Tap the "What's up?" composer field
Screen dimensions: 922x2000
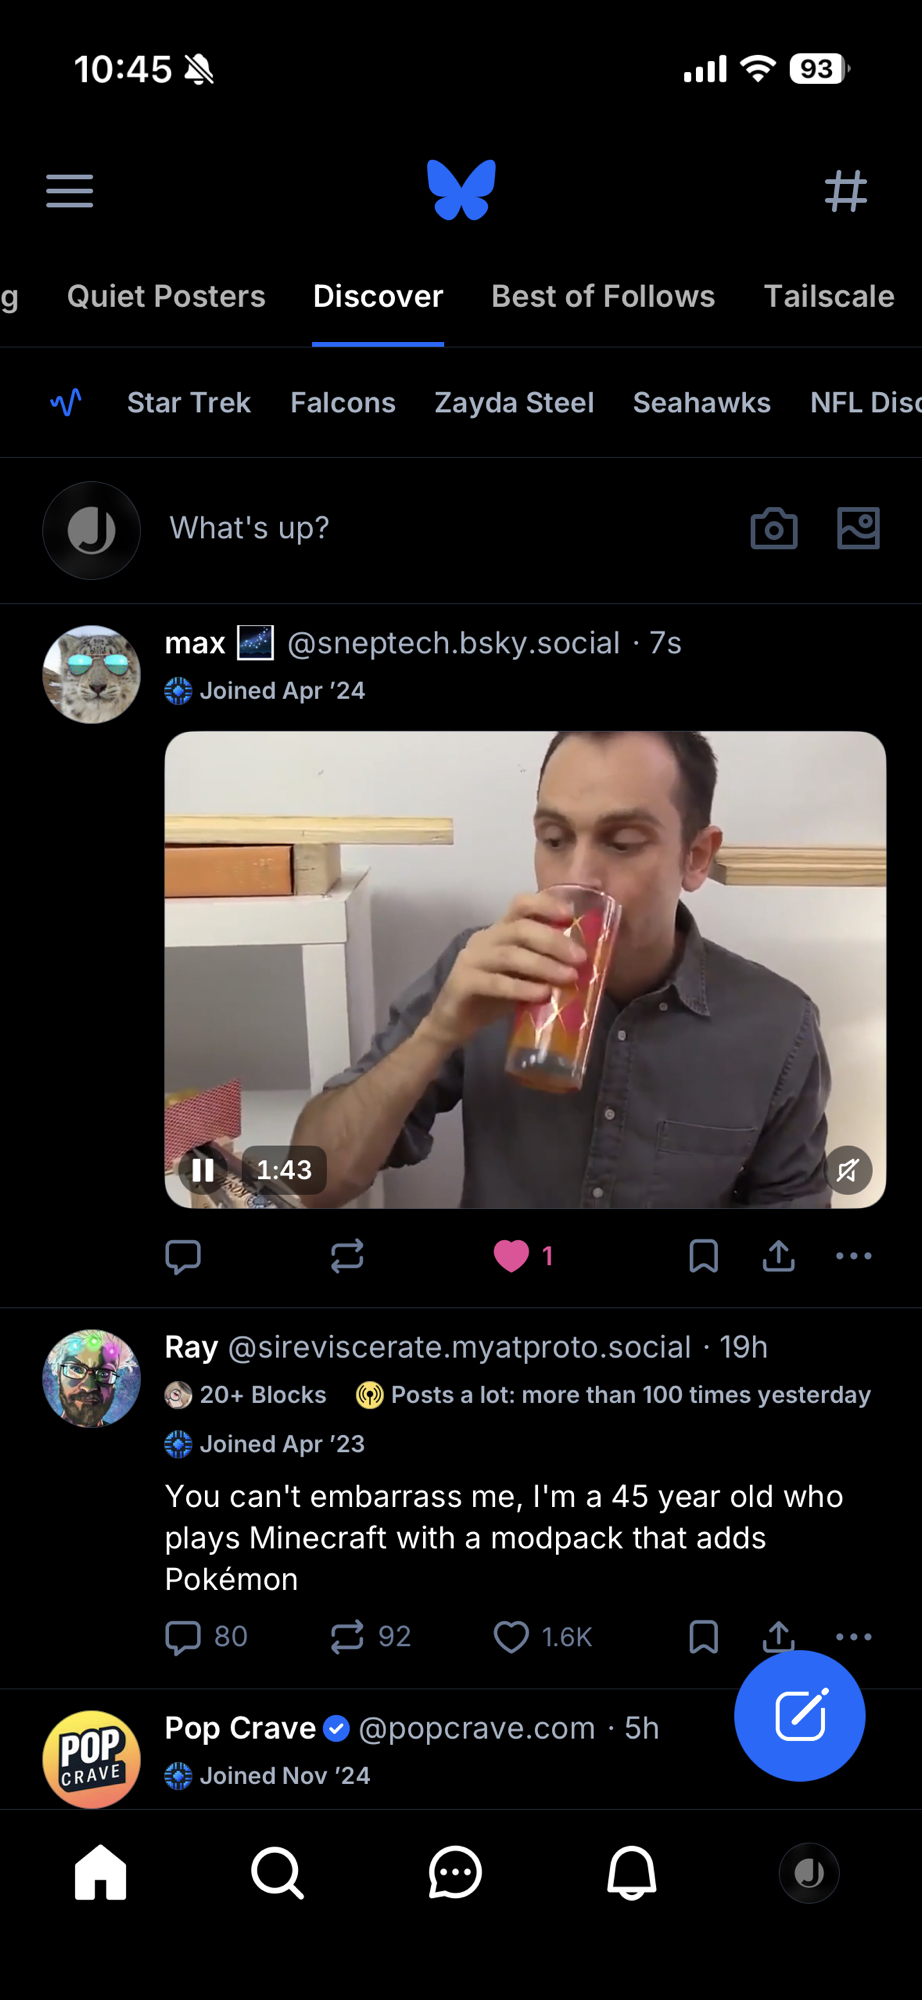tap(250, 528)
